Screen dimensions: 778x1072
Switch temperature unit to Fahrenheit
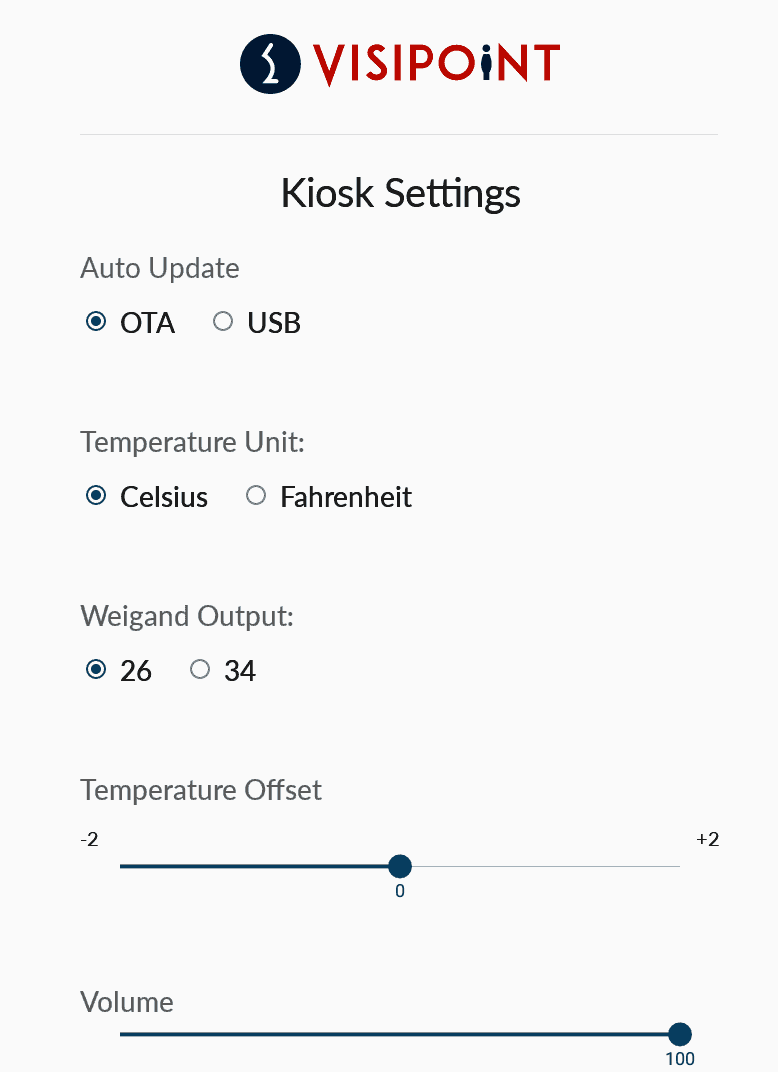256,496
